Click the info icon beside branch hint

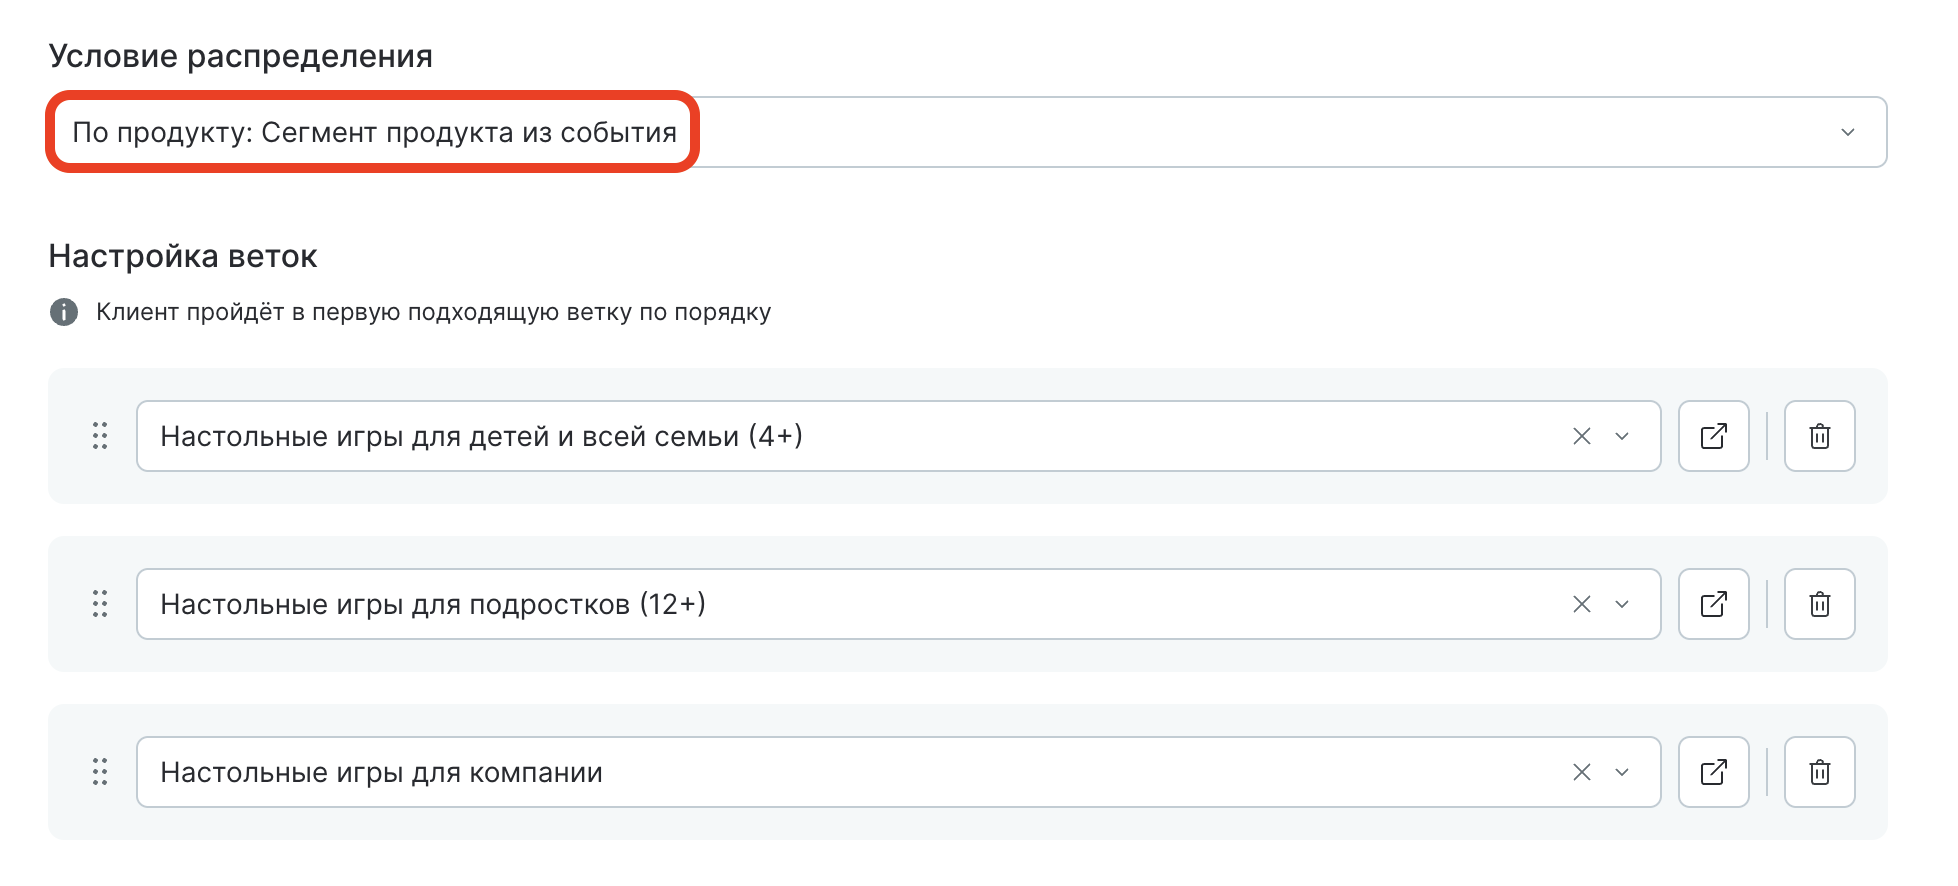click(64, 312)
